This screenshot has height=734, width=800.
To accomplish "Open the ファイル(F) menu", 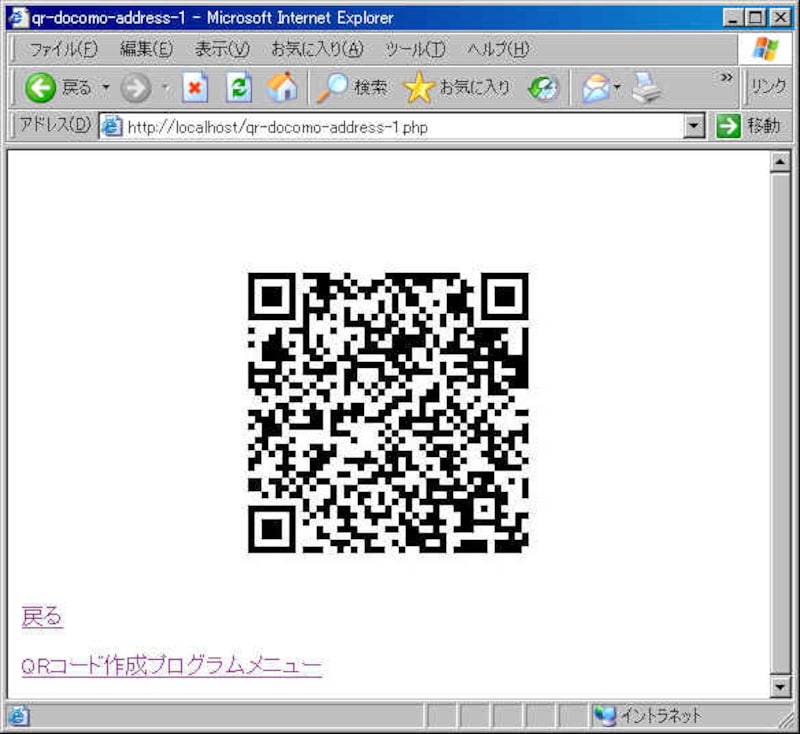I will coord(63,49).
